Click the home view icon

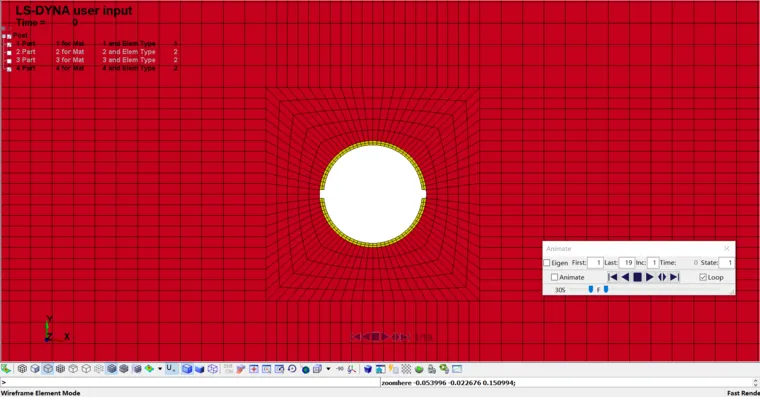380,369
